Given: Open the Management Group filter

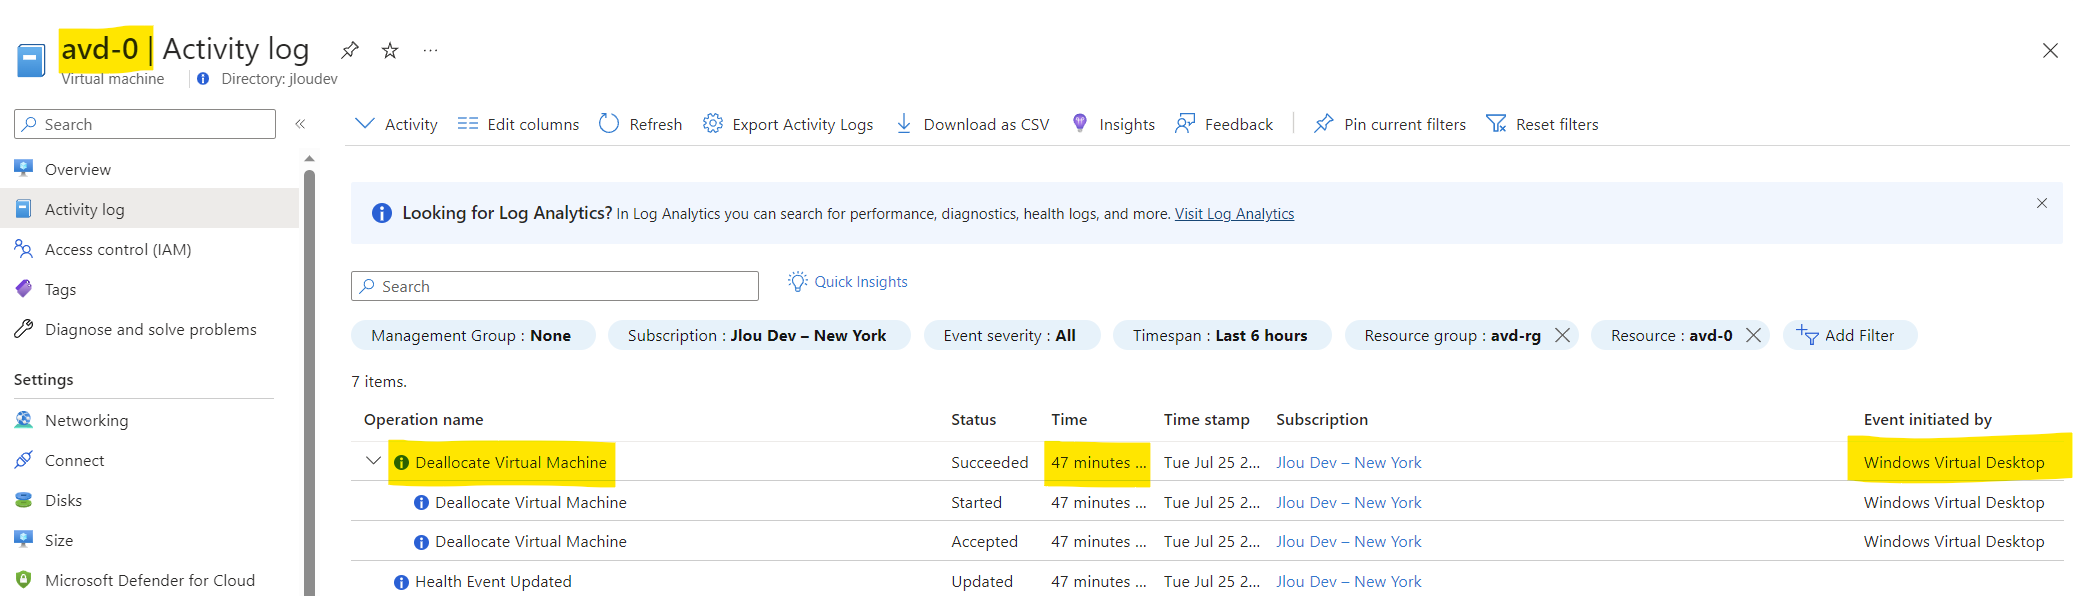Looking at the screenshot, I should (472, 335).
